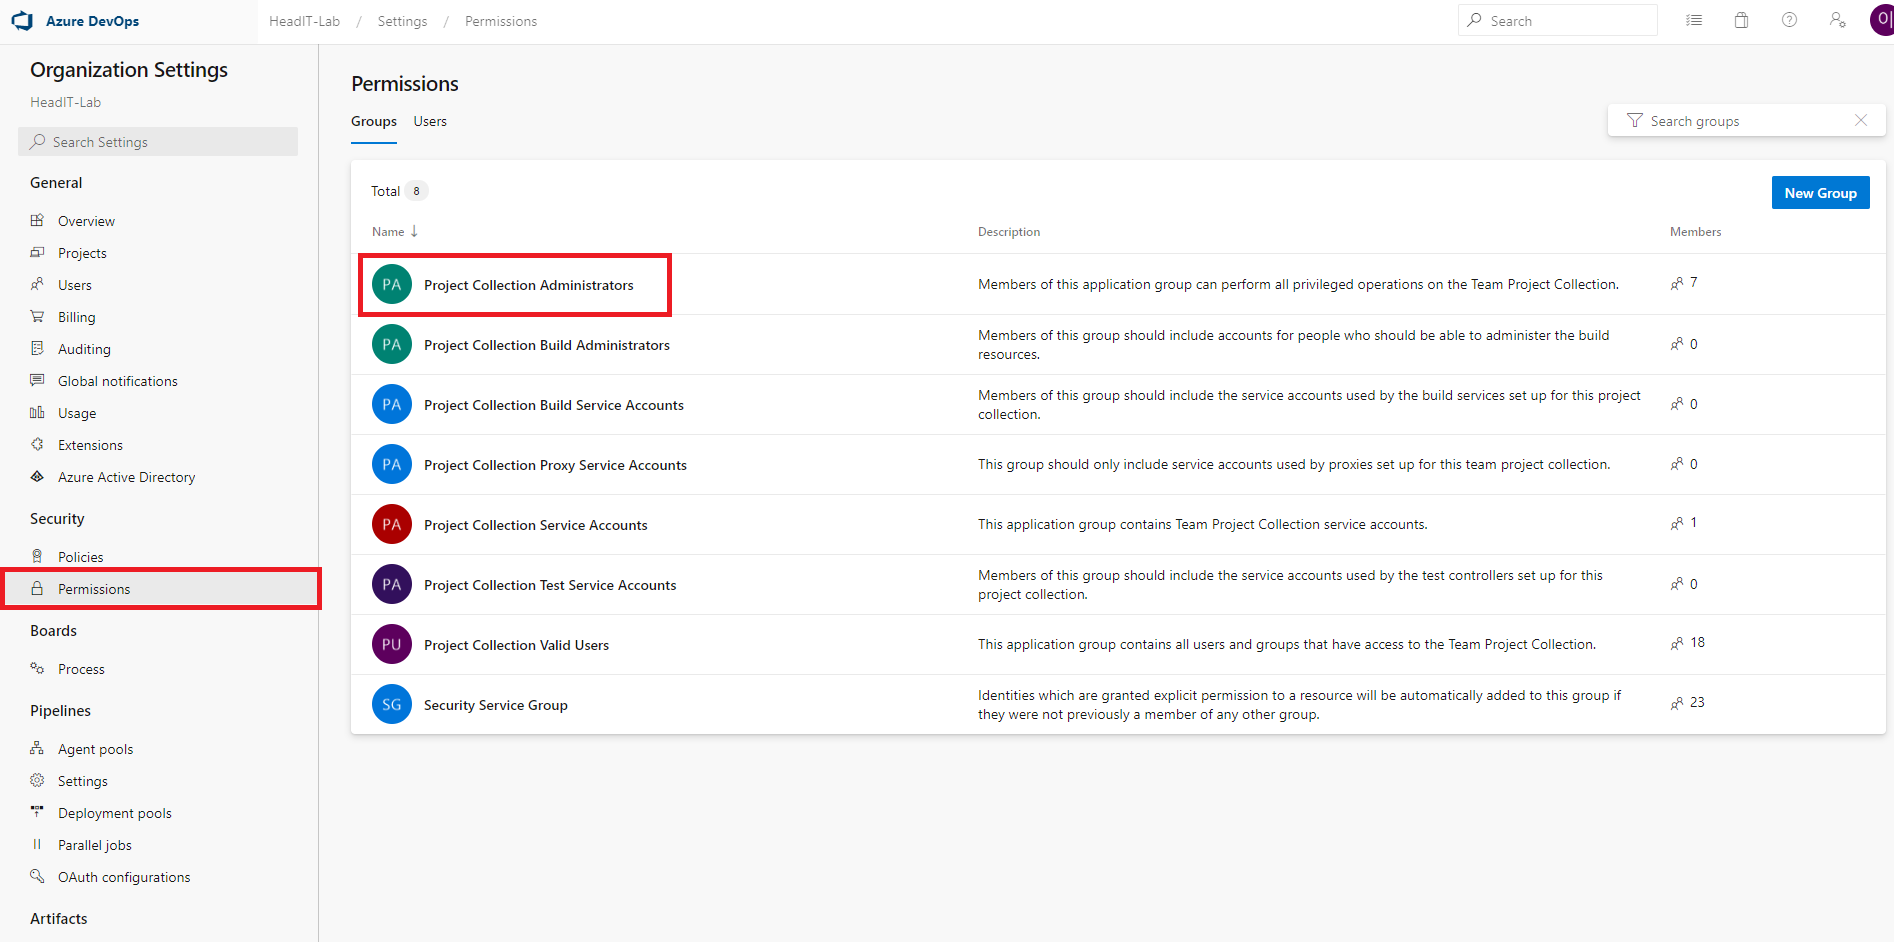Open Security Service Group name
The width and height of the screenshot is (1894, 942).
496,705
